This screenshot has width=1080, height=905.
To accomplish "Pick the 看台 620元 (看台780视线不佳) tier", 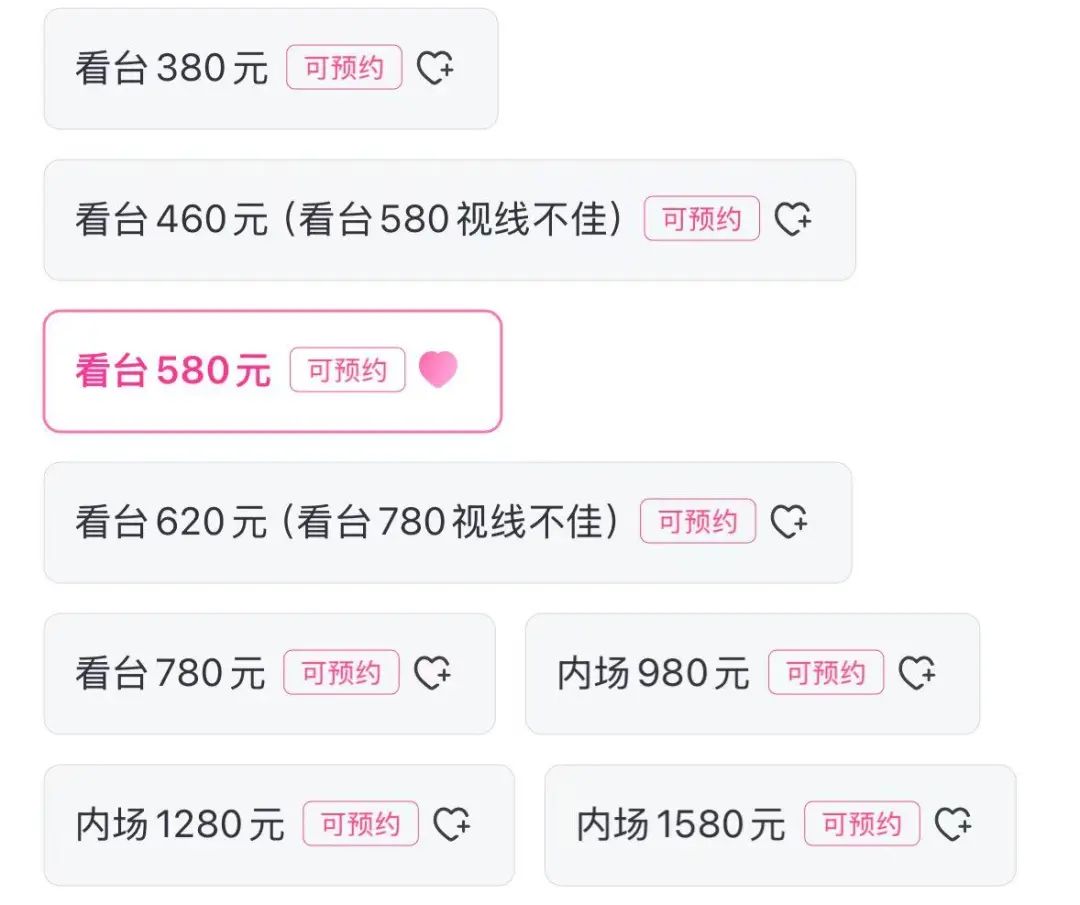I will click(448, 522).
